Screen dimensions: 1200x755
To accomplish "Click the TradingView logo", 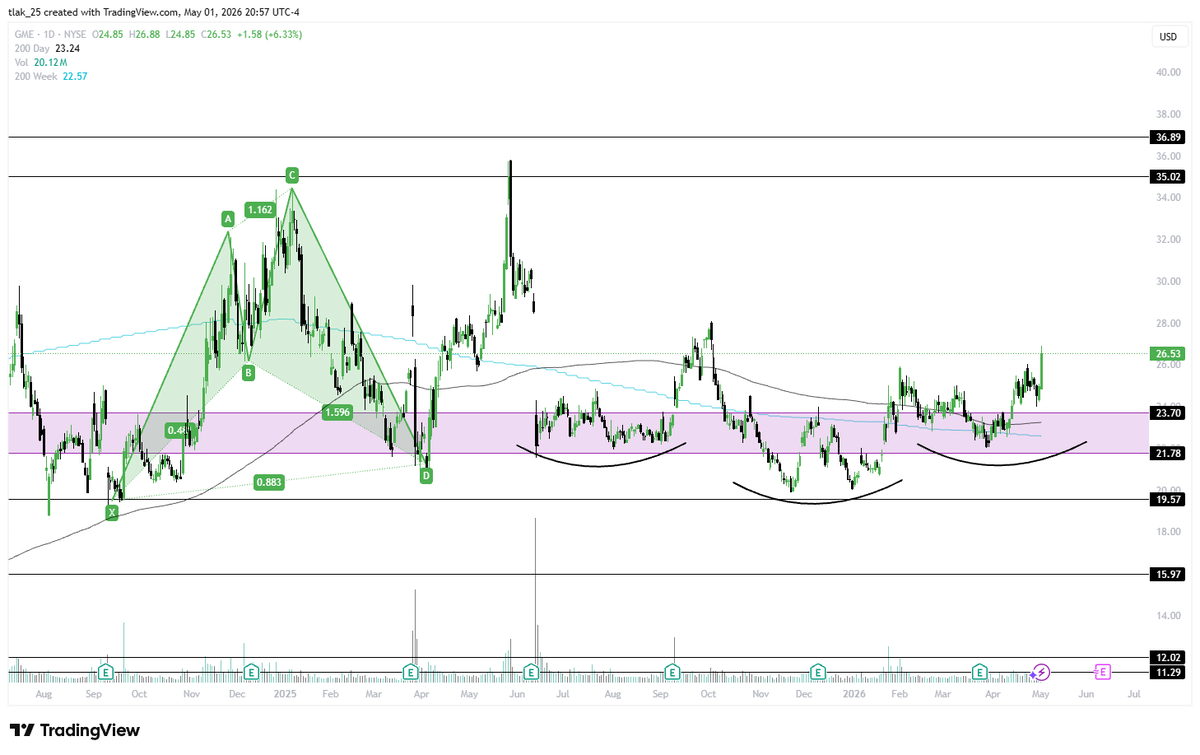I will 75,731.
